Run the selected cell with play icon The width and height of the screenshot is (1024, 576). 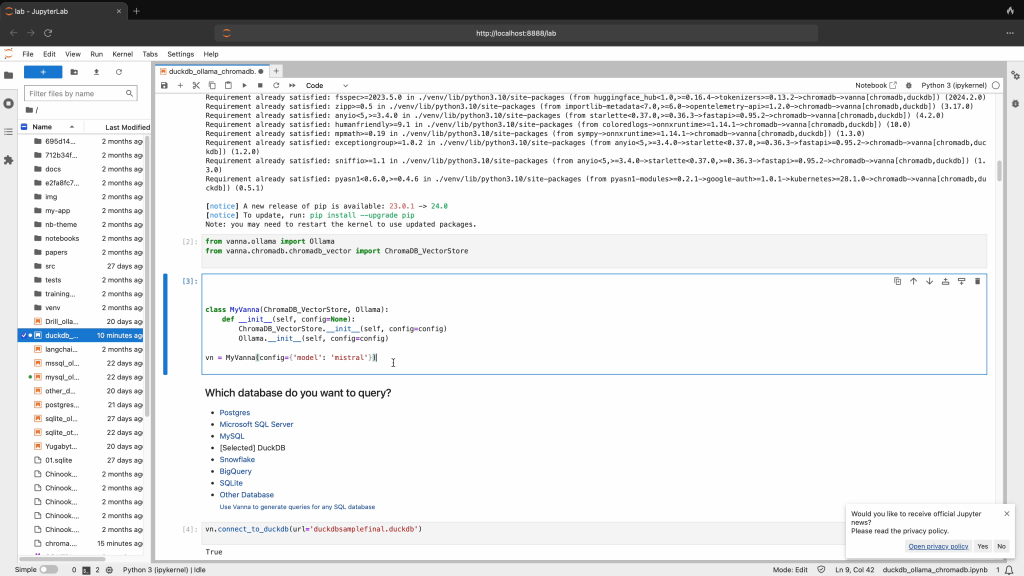point(245,86)
